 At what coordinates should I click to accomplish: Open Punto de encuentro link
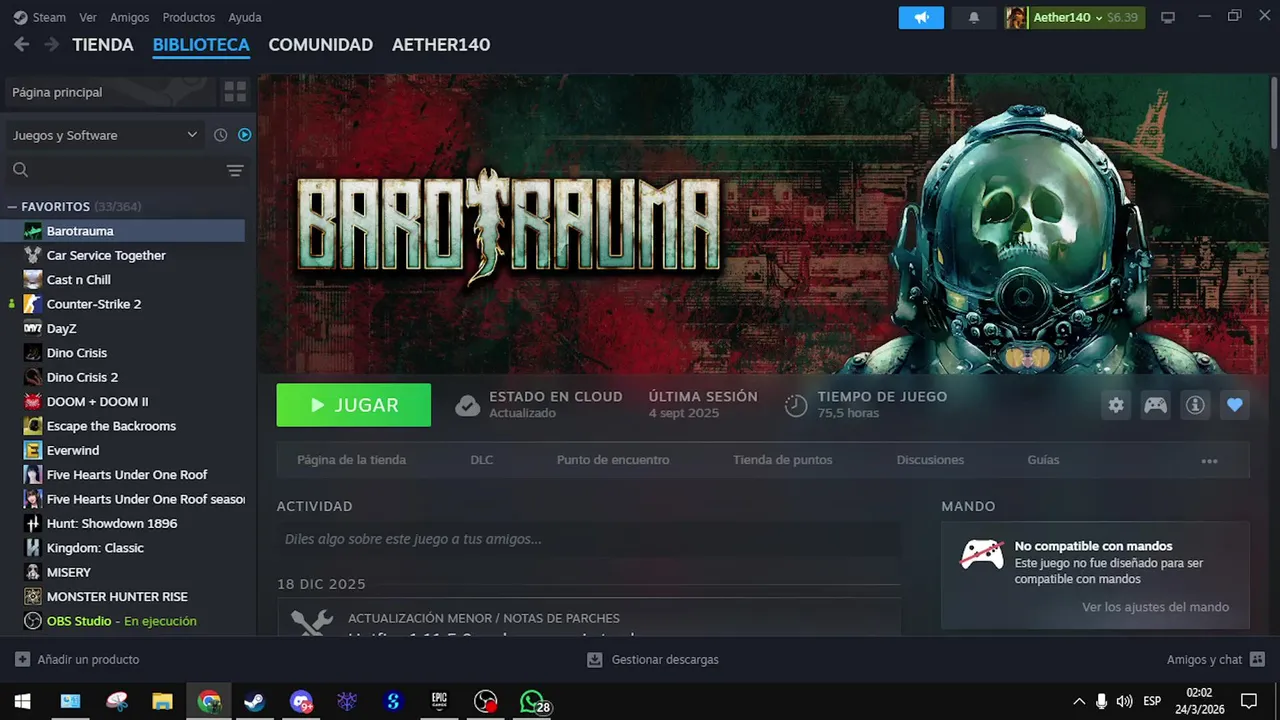(x=613, y=460)
